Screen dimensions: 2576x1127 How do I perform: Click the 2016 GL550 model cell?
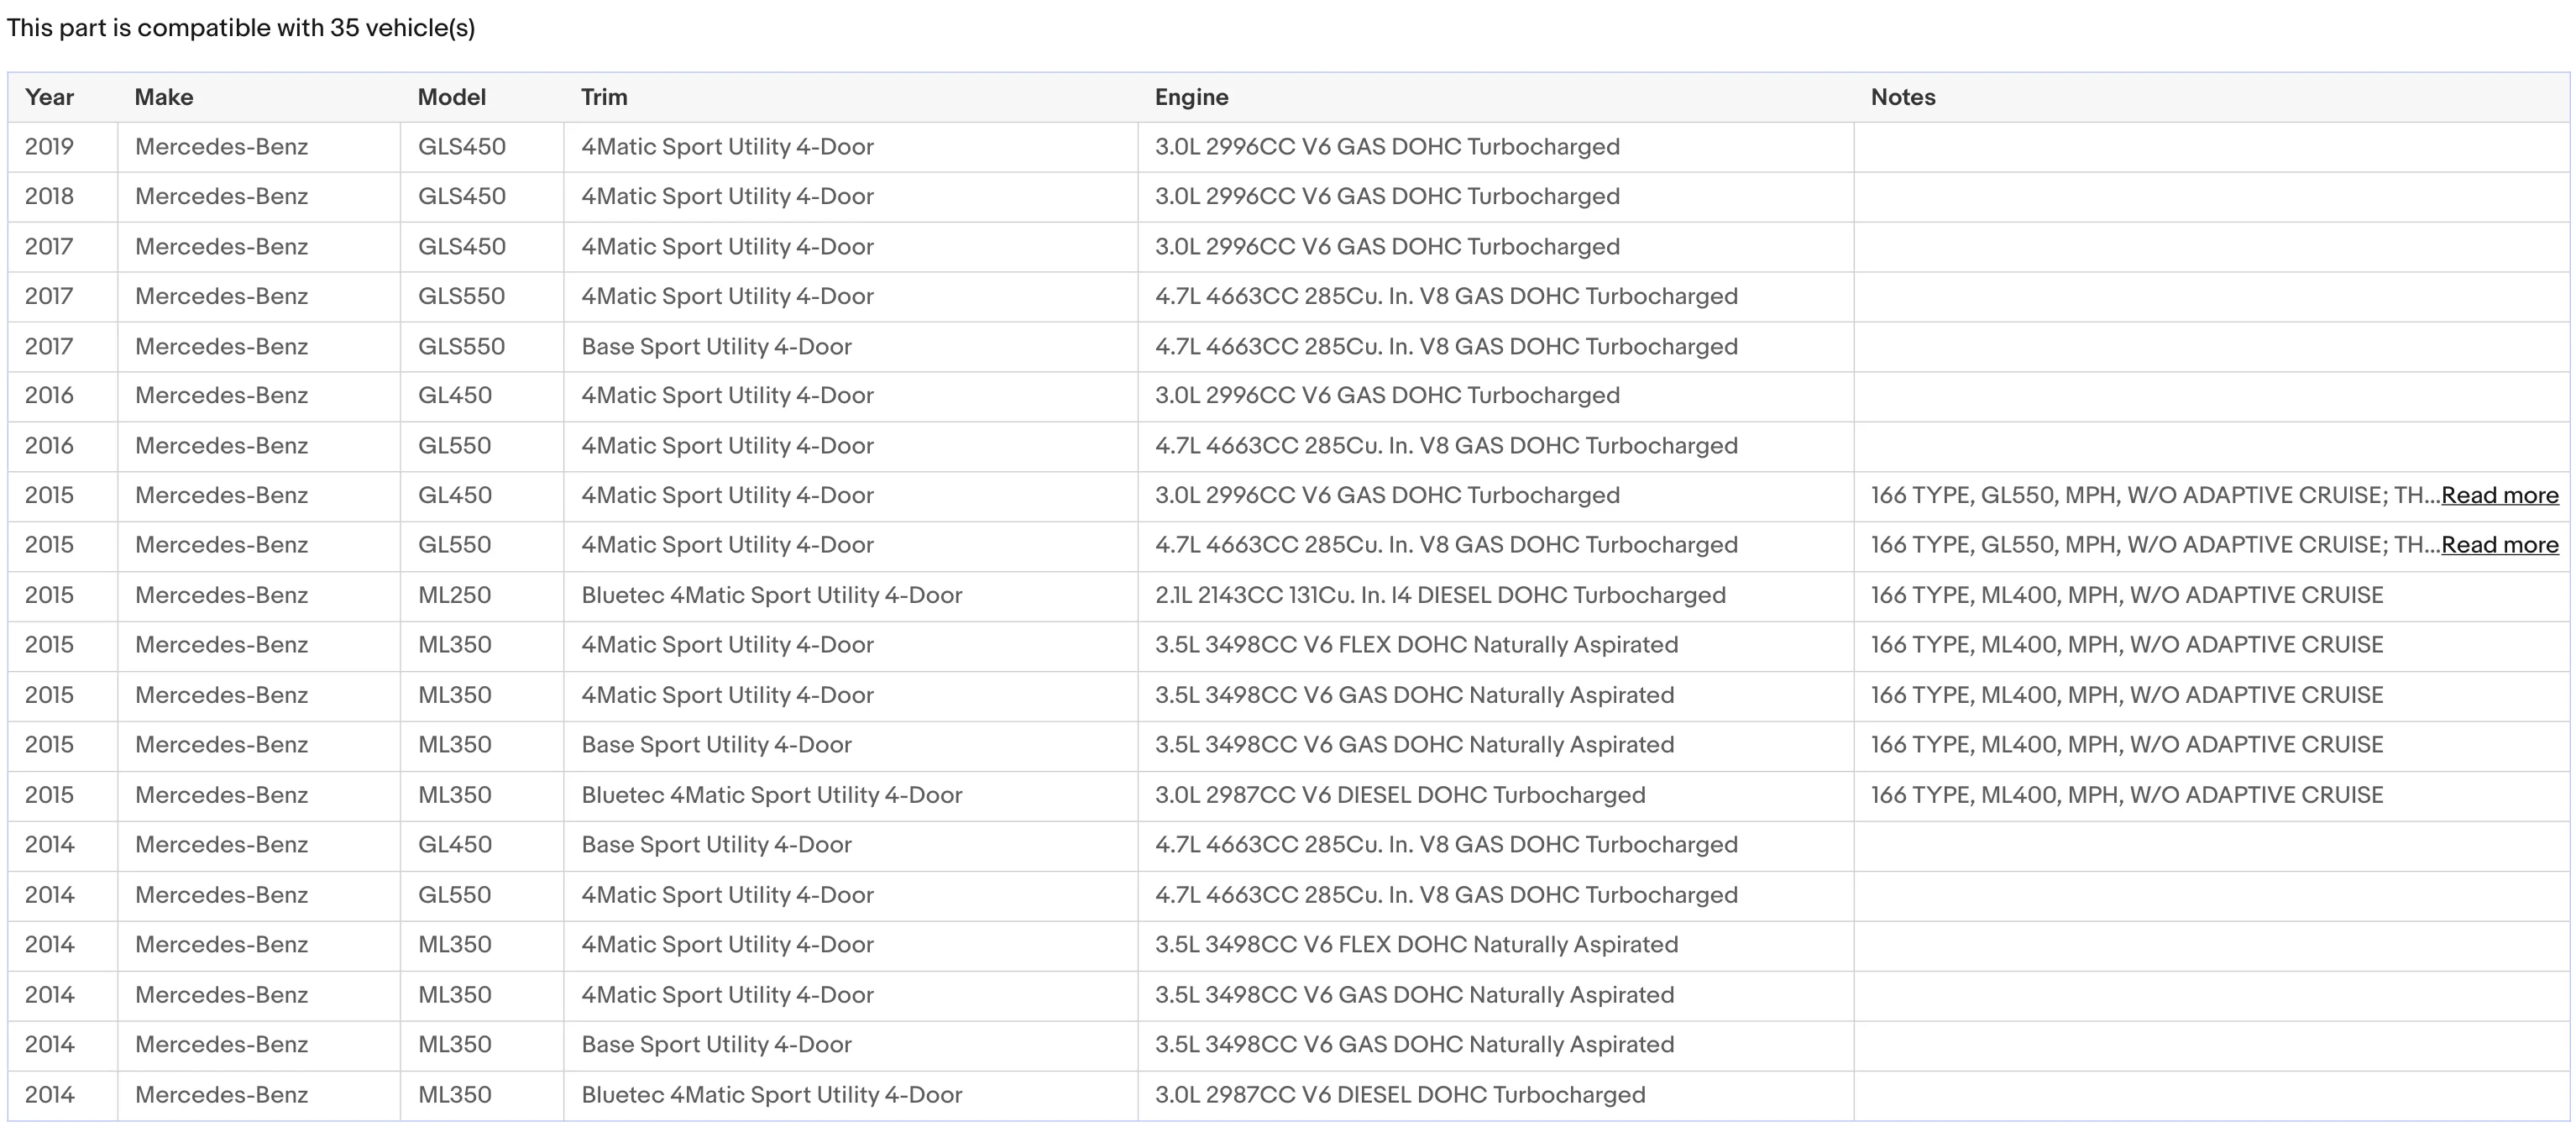482,446
